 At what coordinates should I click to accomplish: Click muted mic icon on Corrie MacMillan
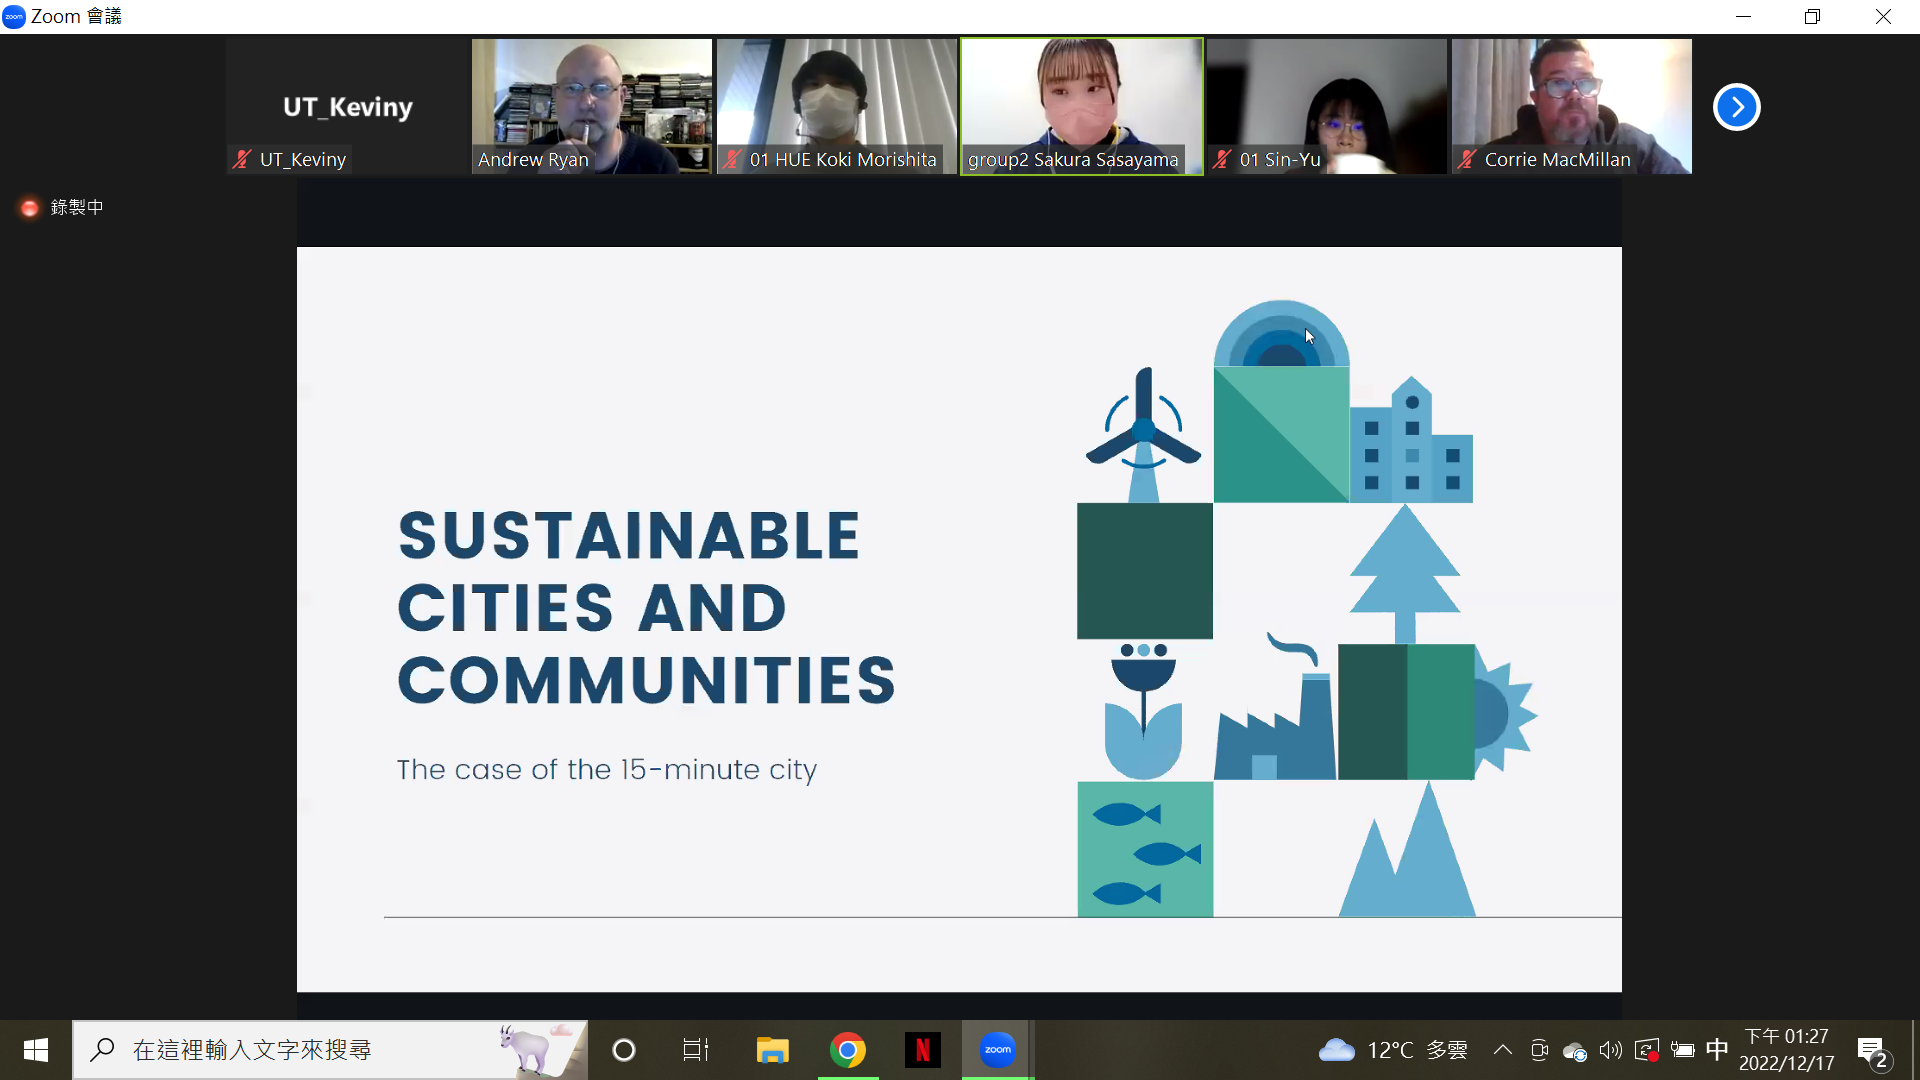pyautogui.click(x=1467, y=159)
